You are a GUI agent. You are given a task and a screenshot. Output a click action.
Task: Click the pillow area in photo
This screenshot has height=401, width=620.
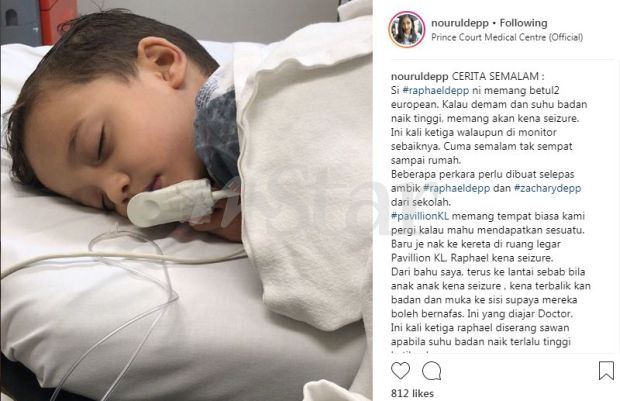click(x=119, y=308)
